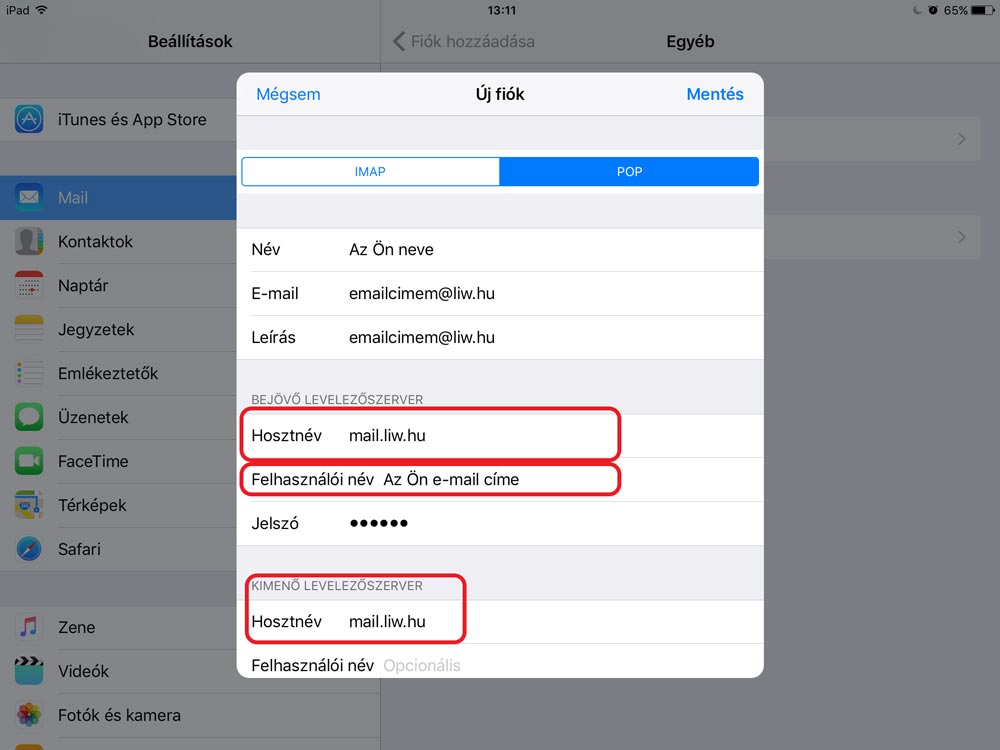The image size is (1000, 750).
Task: Select the POP account type segment
Action: tap(629, 172)
